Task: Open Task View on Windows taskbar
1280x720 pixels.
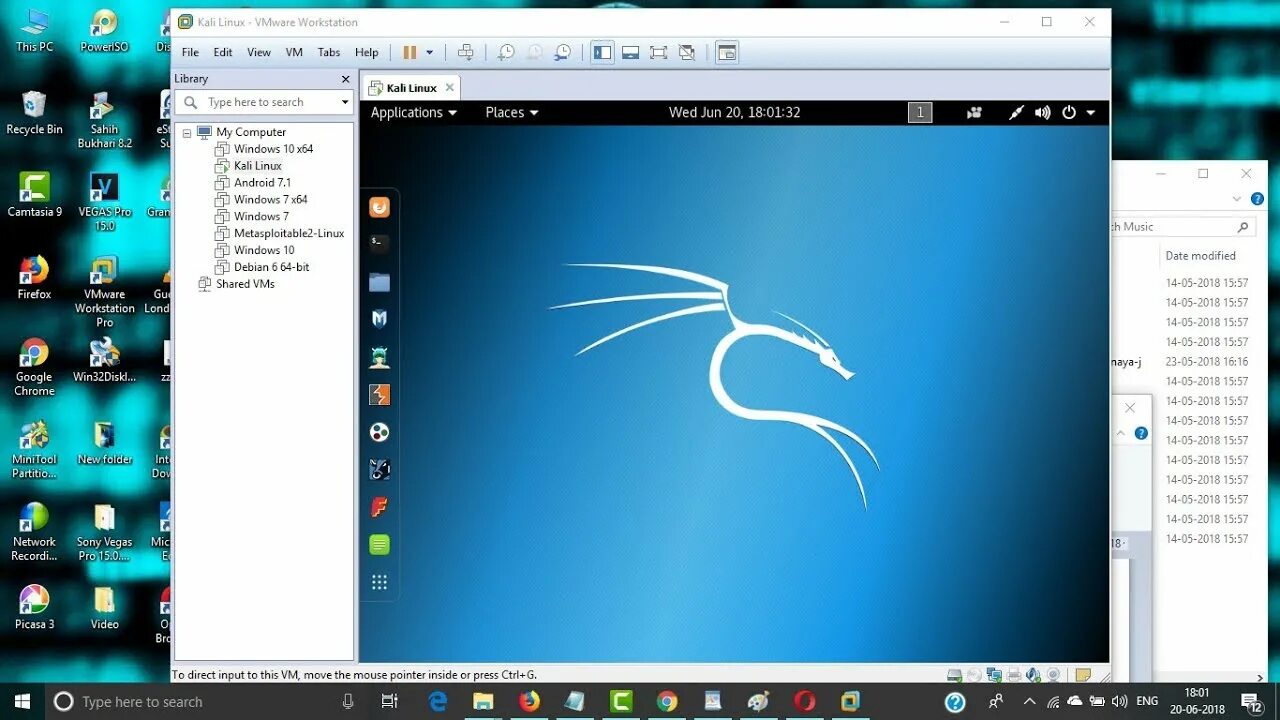Action: [x=390, y=702]
